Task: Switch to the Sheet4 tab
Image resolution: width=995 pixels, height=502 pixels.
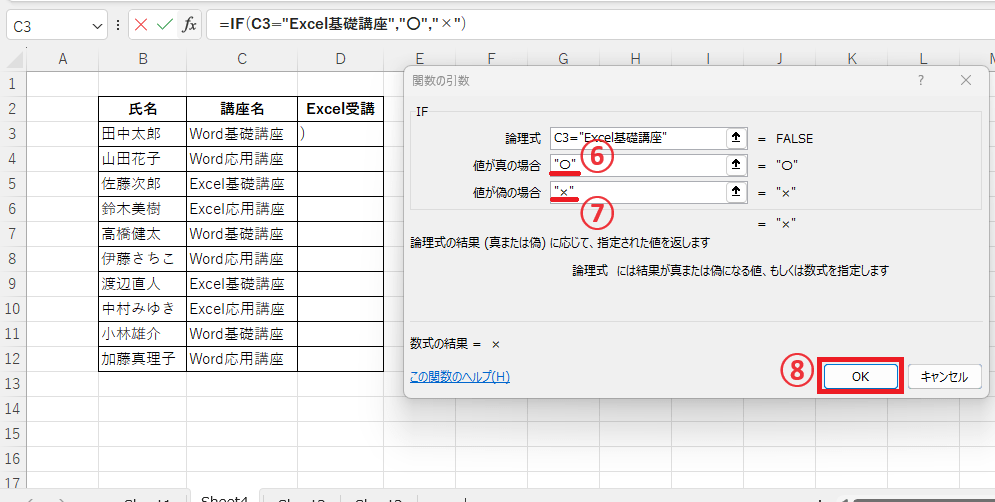Action: pyautogui.click(x=225, y=497)
